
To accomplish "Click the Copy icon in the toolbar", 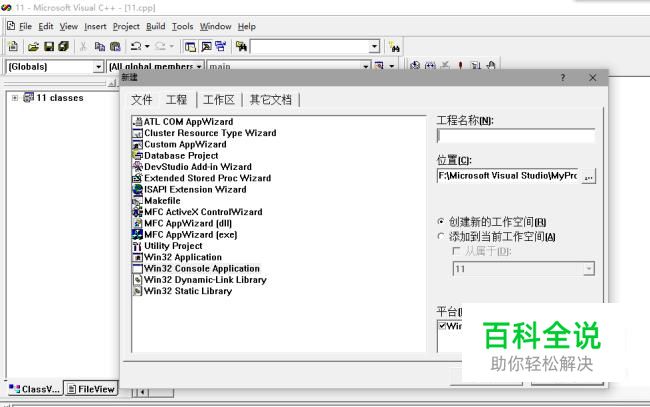I will click(x=99, y=46).
